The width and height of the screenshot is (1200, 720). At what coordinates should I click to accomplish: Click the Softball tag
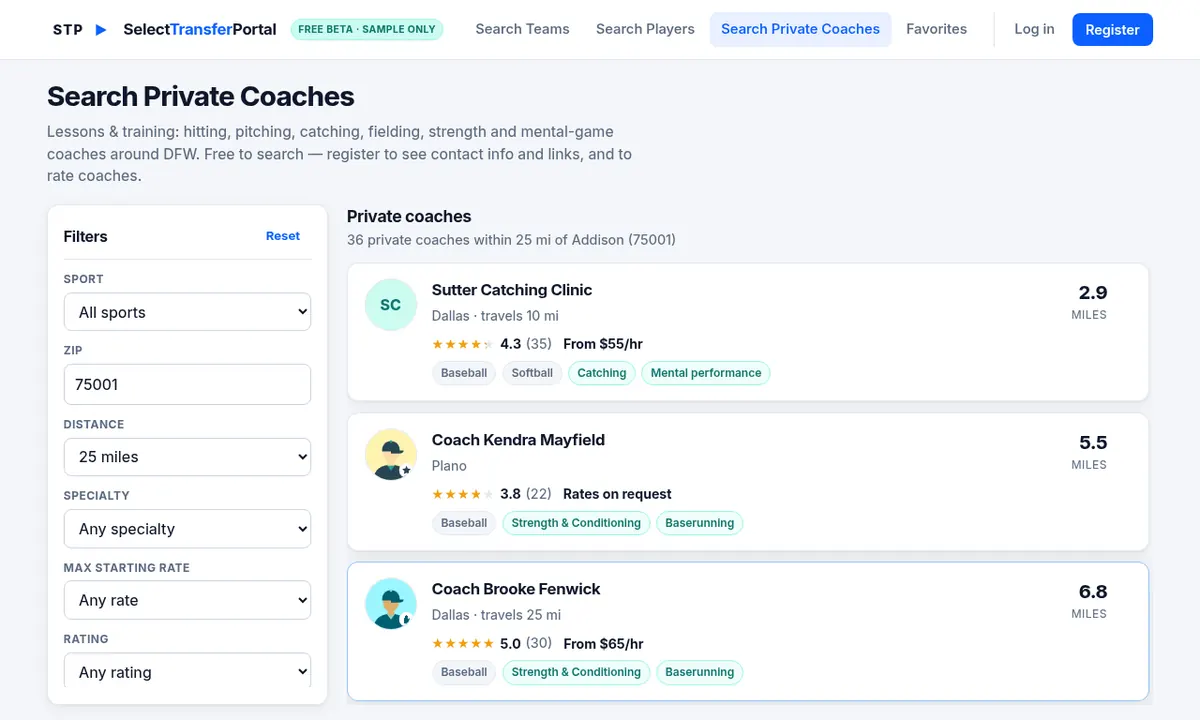click(532, 373)
